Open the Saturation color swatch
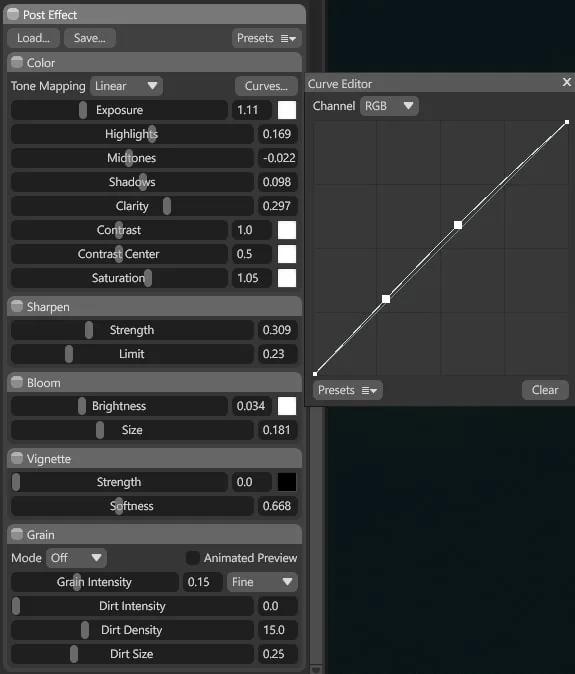The width and height of the screenshot is (575, 674). click(x=287, y=278)
